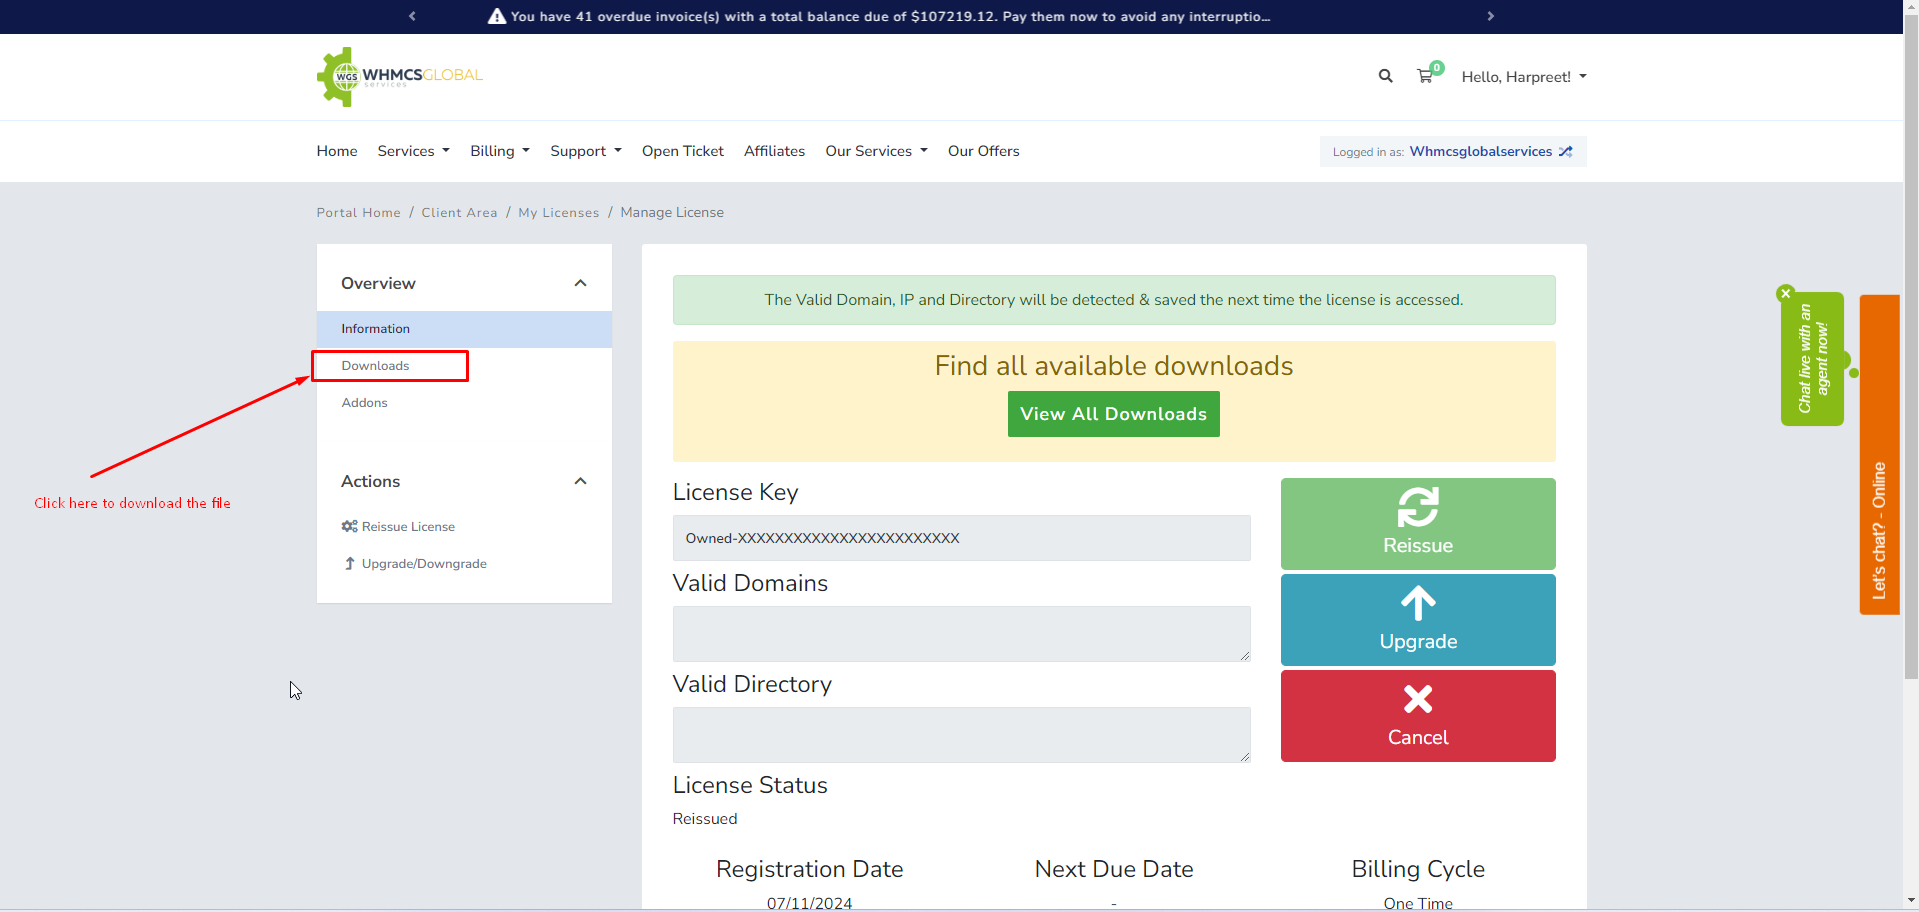Click next arrow on announcement banner

(1490, 16)
